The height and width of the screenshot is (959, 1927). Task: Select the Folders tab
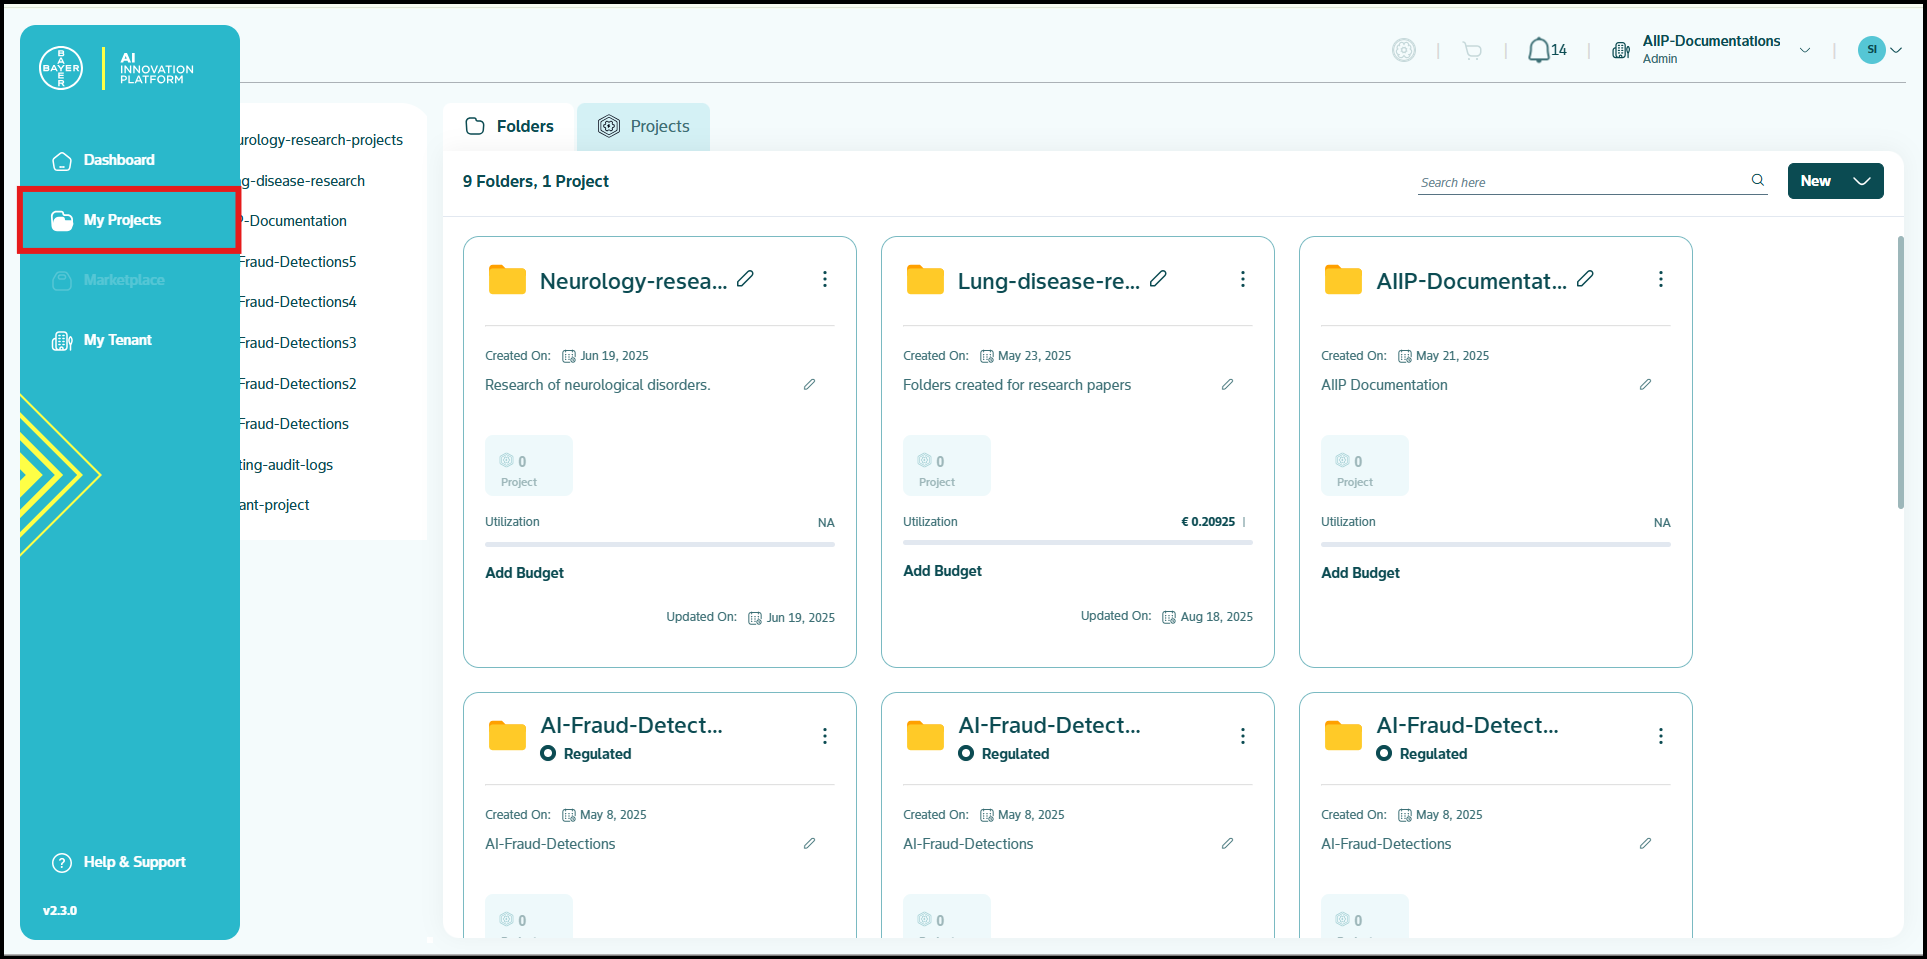pos(510,127)
